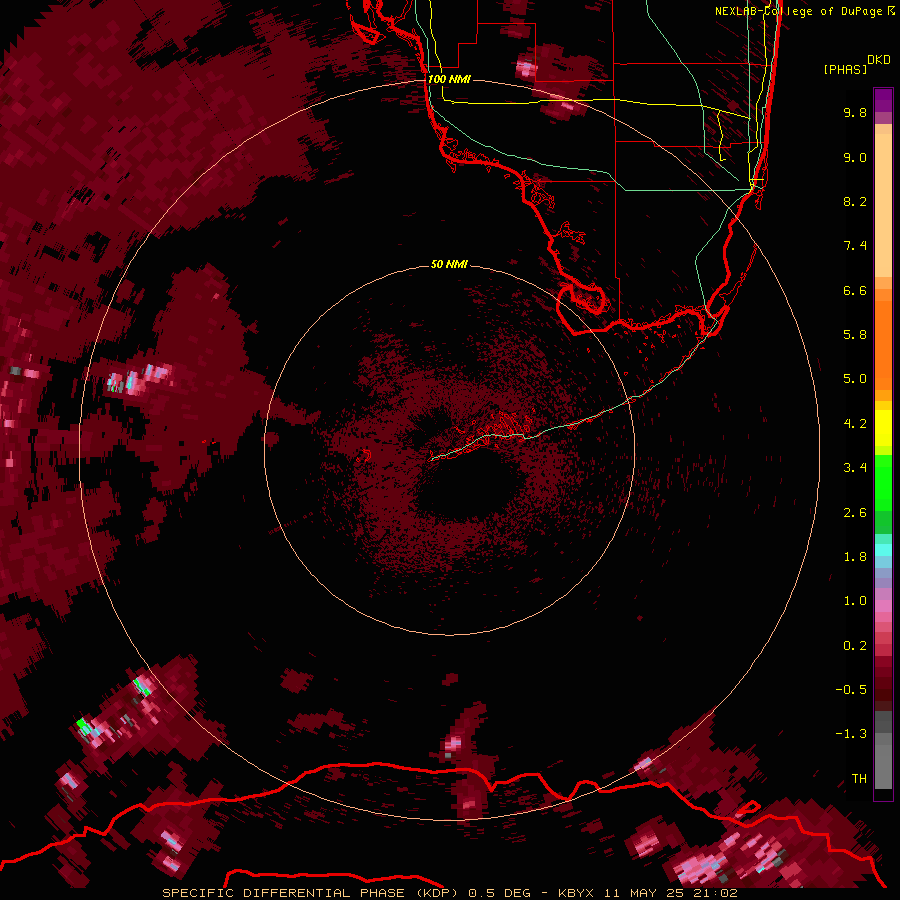Pick the purple band at legend top

(x=883, y=100)
